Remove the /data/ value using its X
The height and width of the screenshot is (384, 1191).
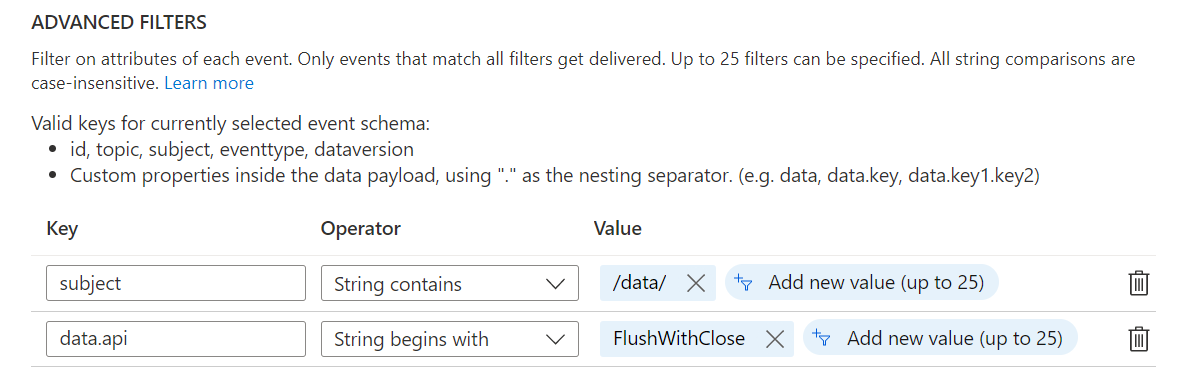click(x=696, y=284)
